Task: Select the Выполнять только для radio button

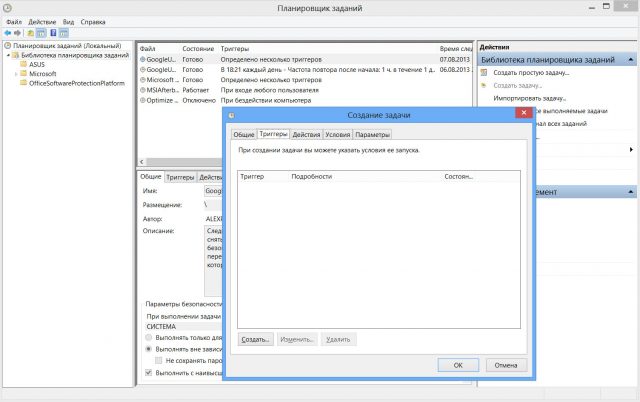Action: click(x=149, y=337)
